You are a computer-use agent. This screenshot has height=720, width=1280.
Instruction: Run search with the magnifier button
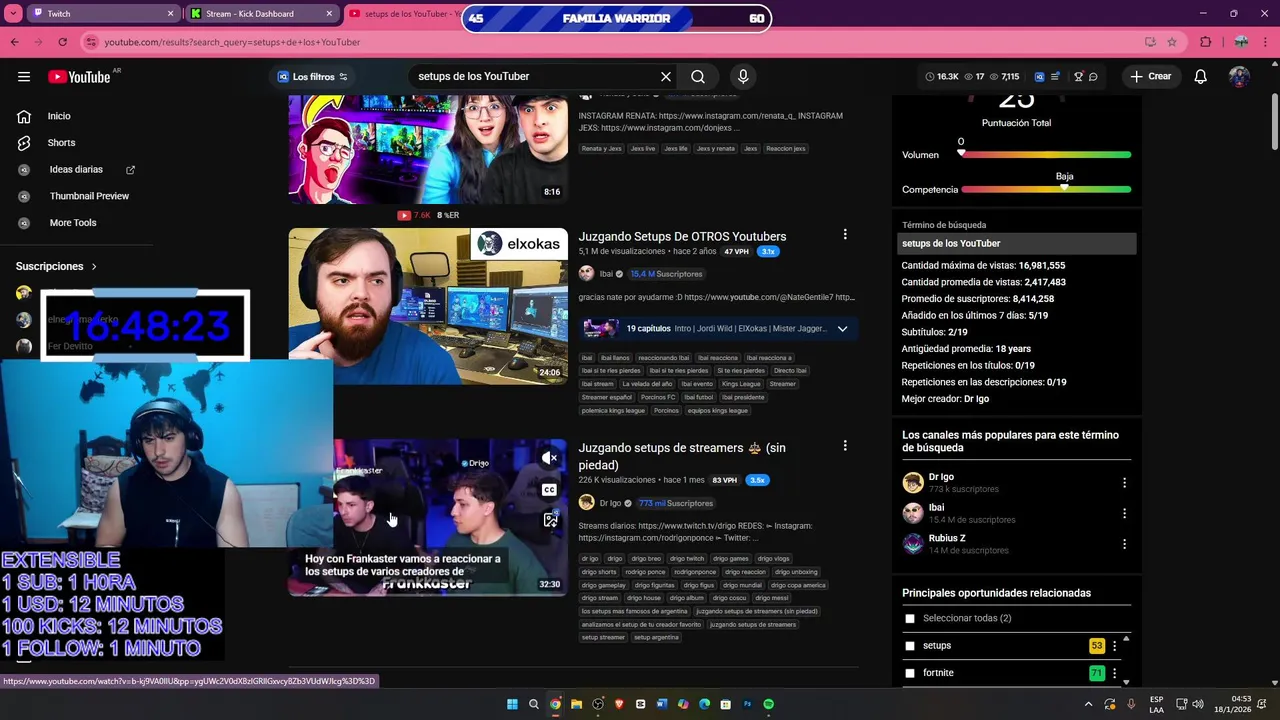698,76
